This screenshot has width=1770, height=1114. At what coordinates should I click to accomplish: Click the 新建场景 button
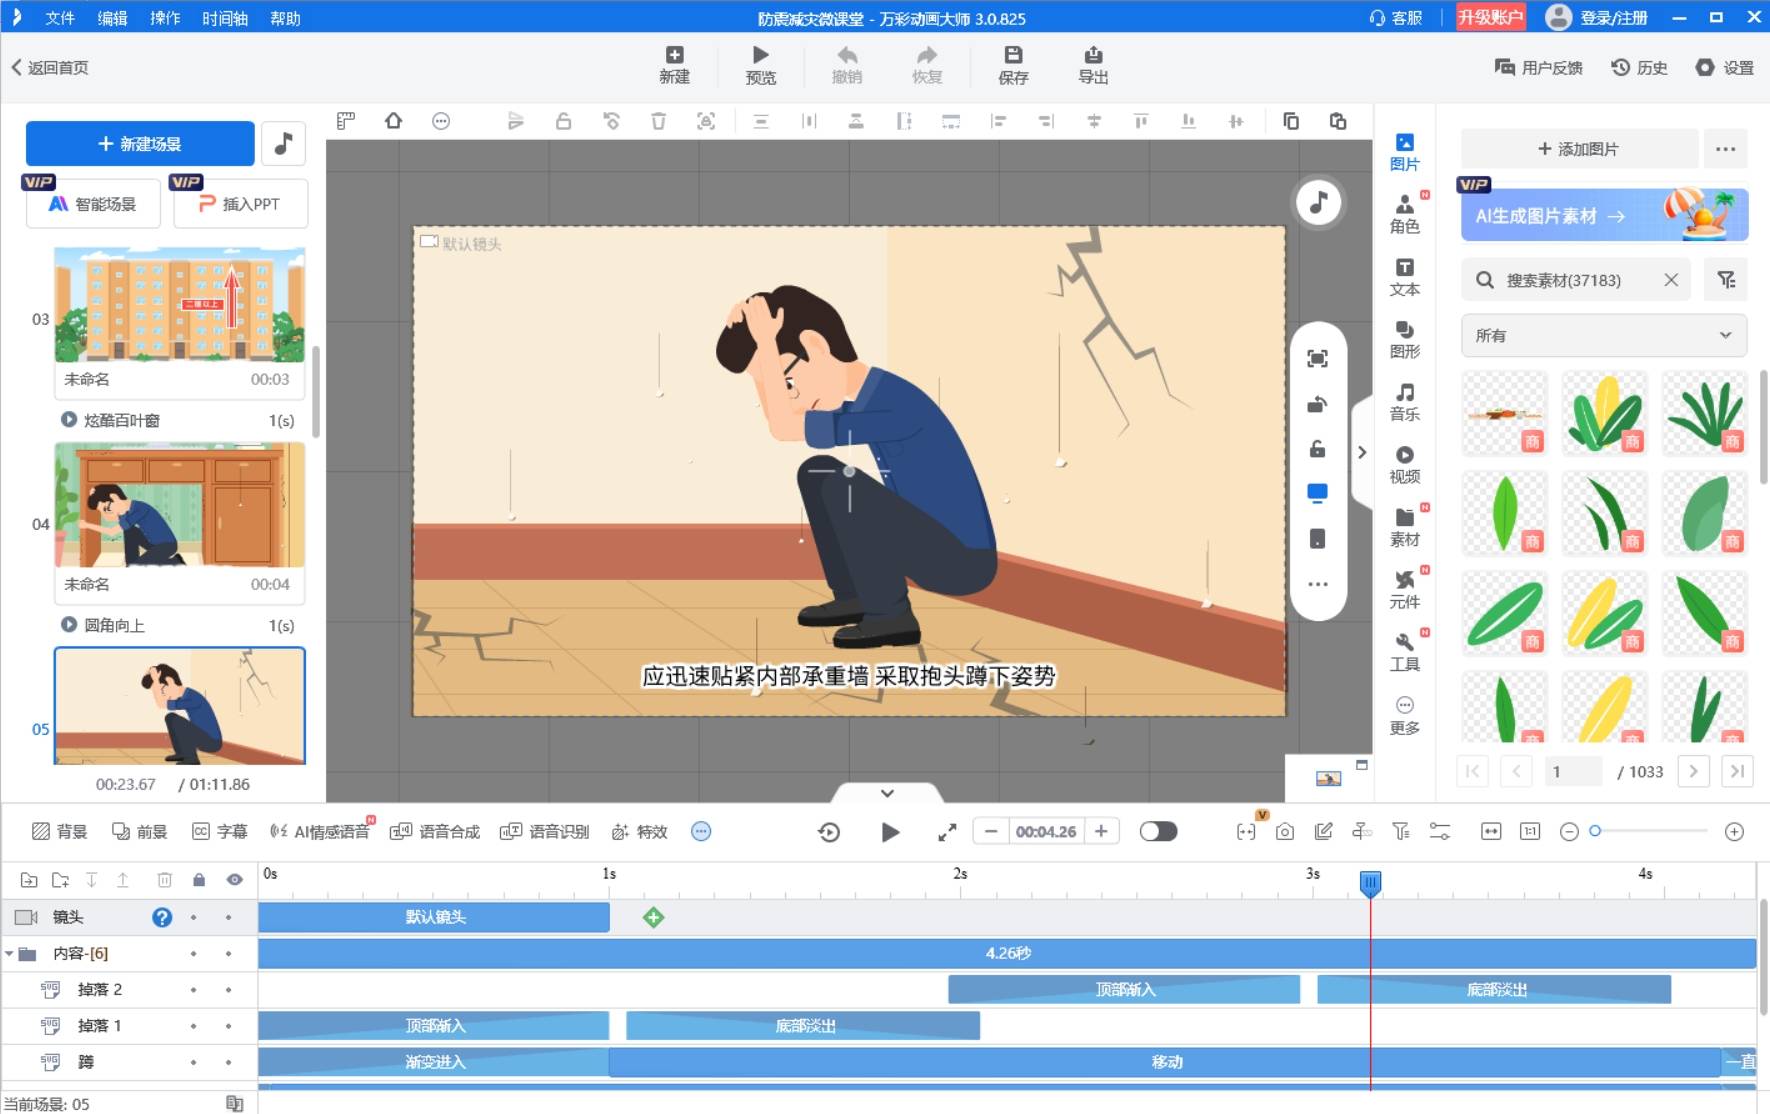tap(140, 144)
